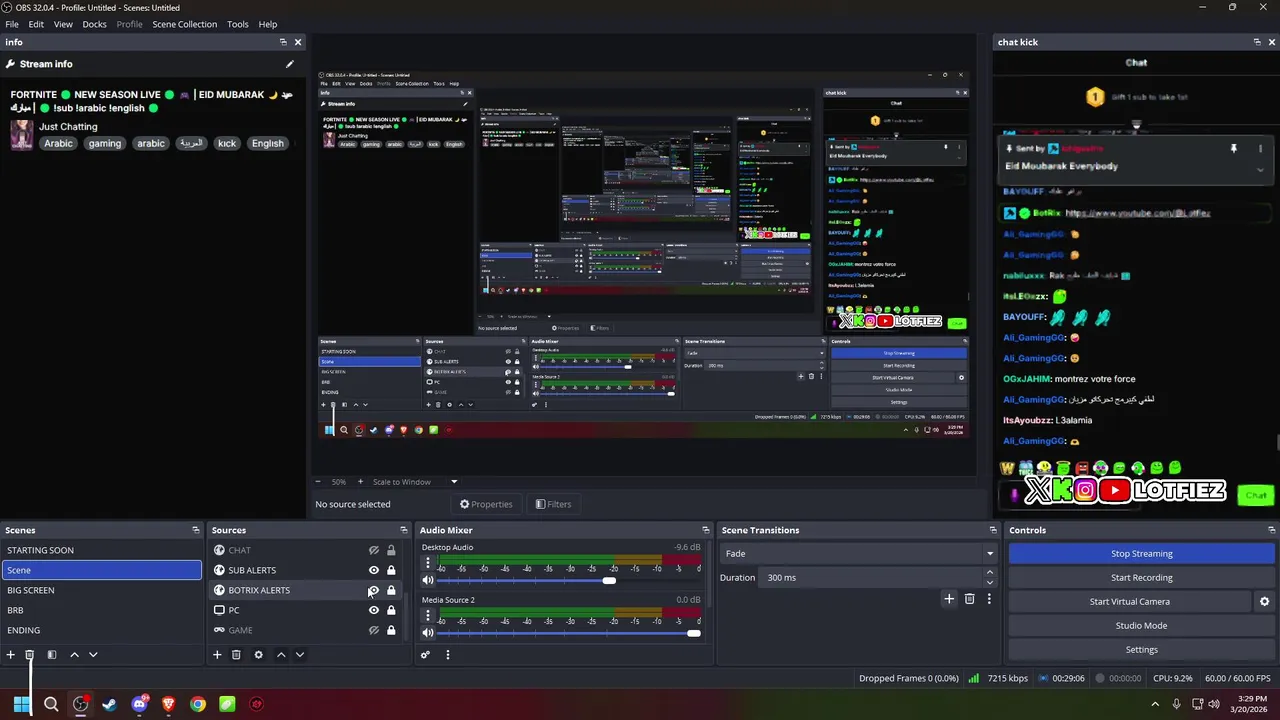The image size is (1280, 720).
Task: Open OBS Settings from Controls
Action: (1141, 649)
